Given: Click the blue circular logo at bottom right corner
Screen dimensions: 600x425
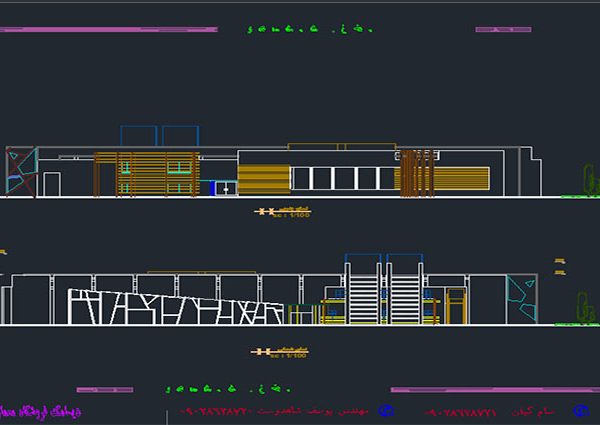Looking at the screenshot, I should pos(576,410).
